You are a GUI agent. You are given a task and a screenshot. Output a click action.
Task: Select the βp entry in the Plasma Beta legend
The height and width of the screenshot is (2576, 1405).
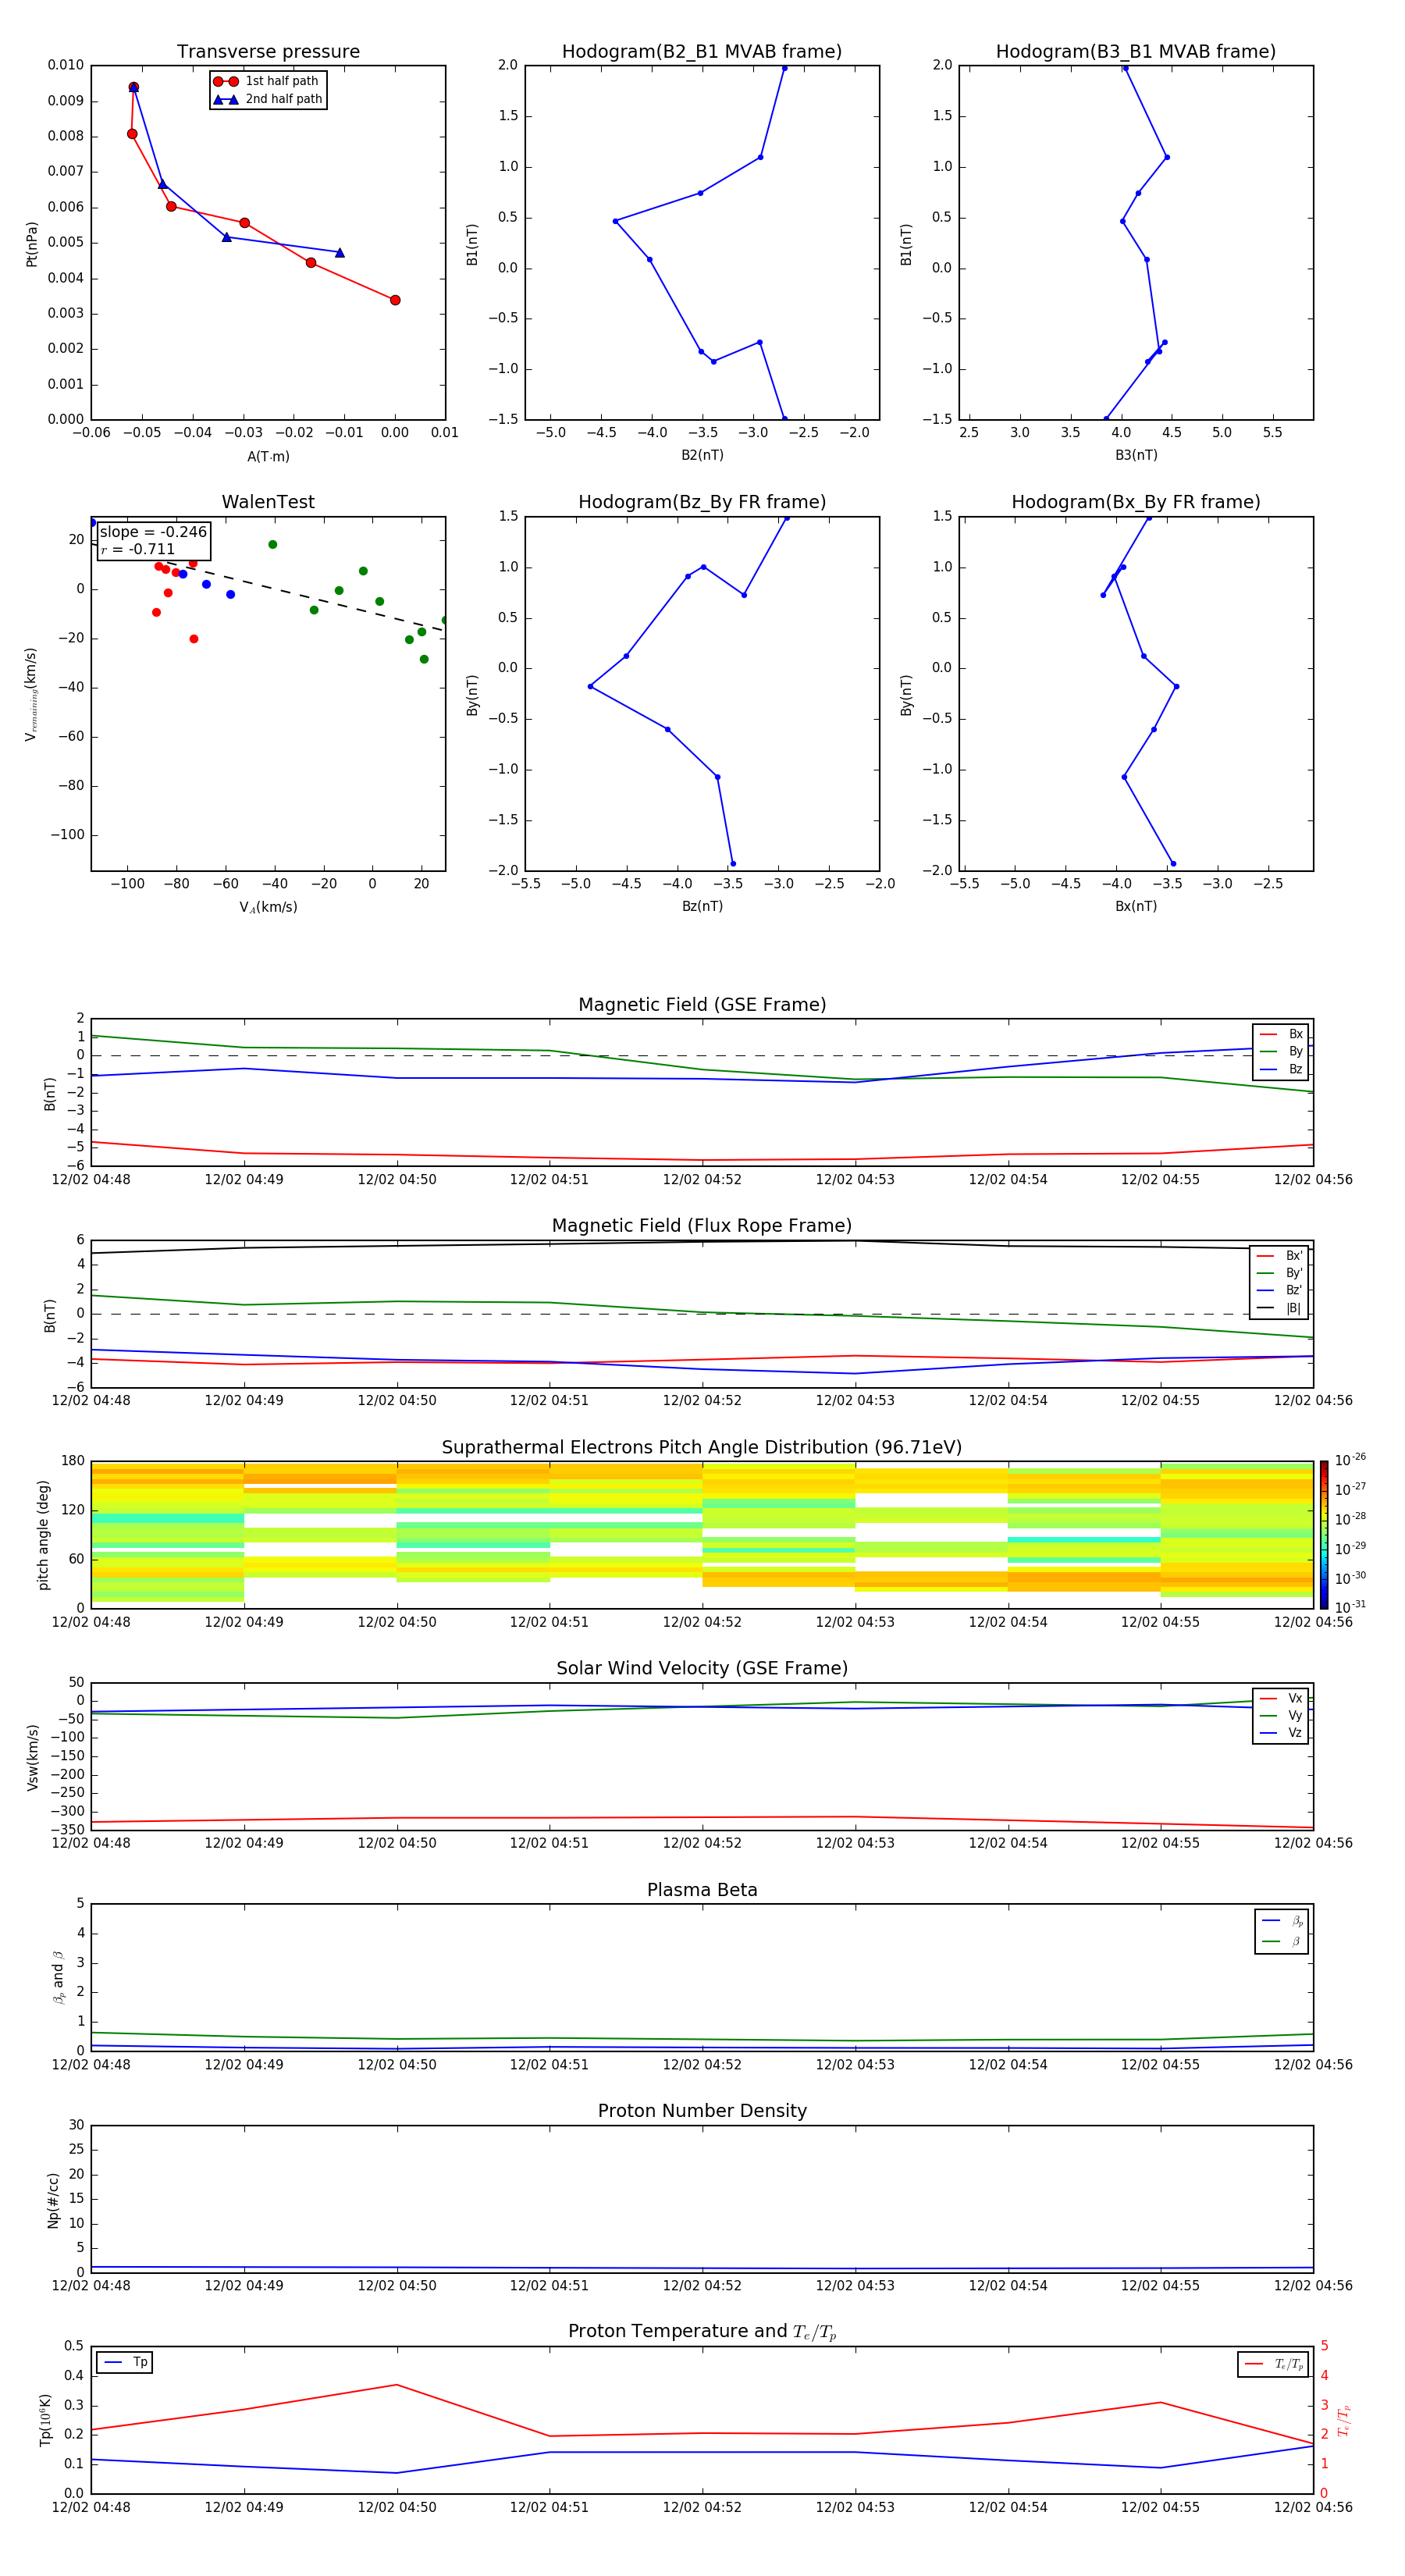1282,1920
